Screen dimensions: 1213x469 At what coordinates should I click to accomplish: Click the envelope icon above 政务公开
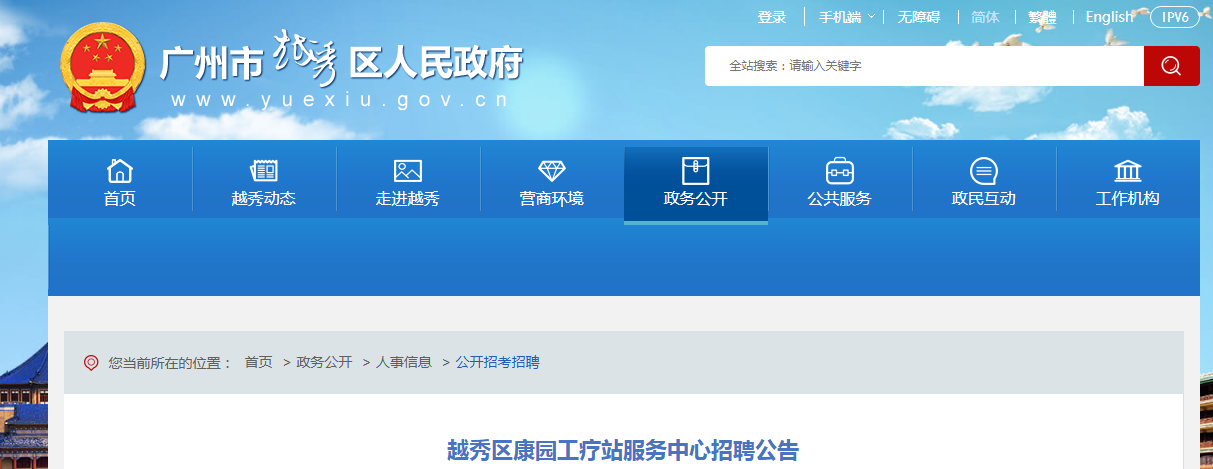[x=696, y=170]
